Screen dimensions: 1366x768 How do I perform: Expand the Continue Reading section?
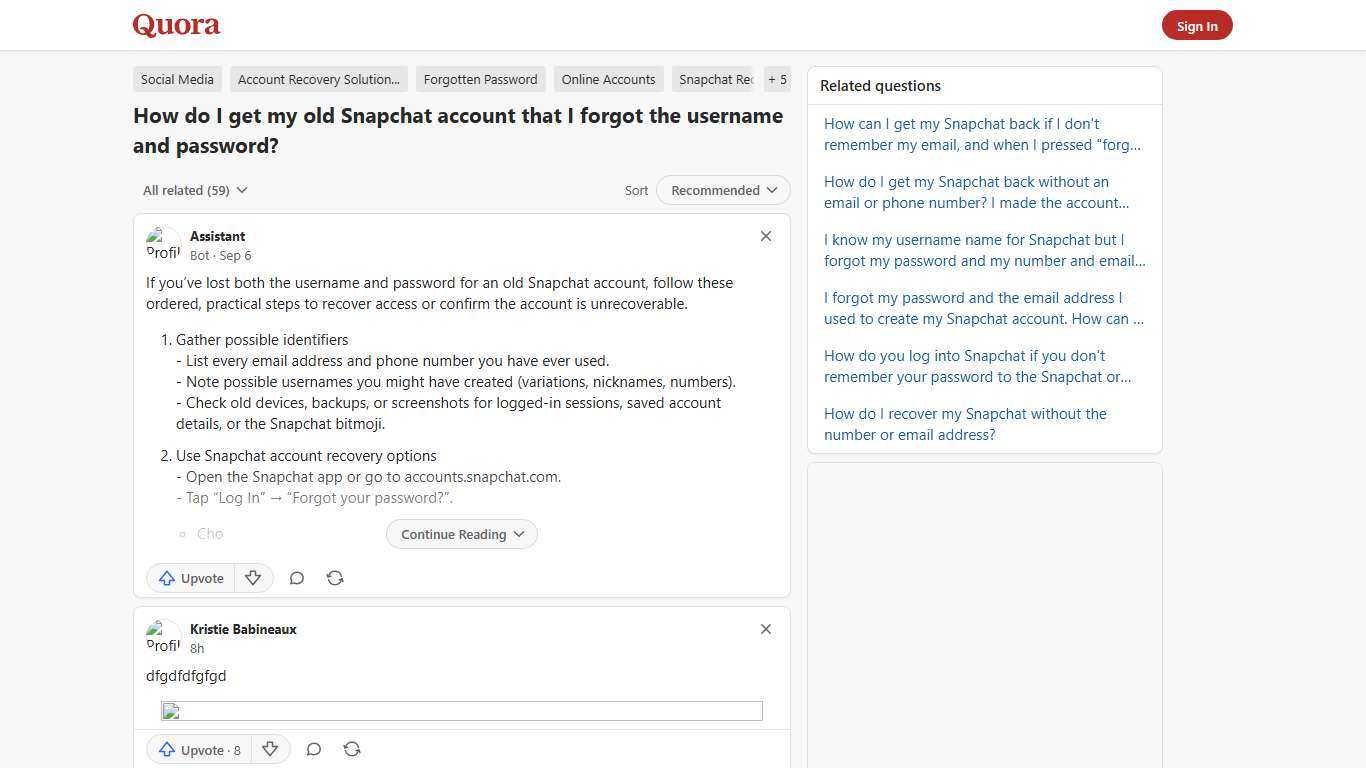point(461,534)
